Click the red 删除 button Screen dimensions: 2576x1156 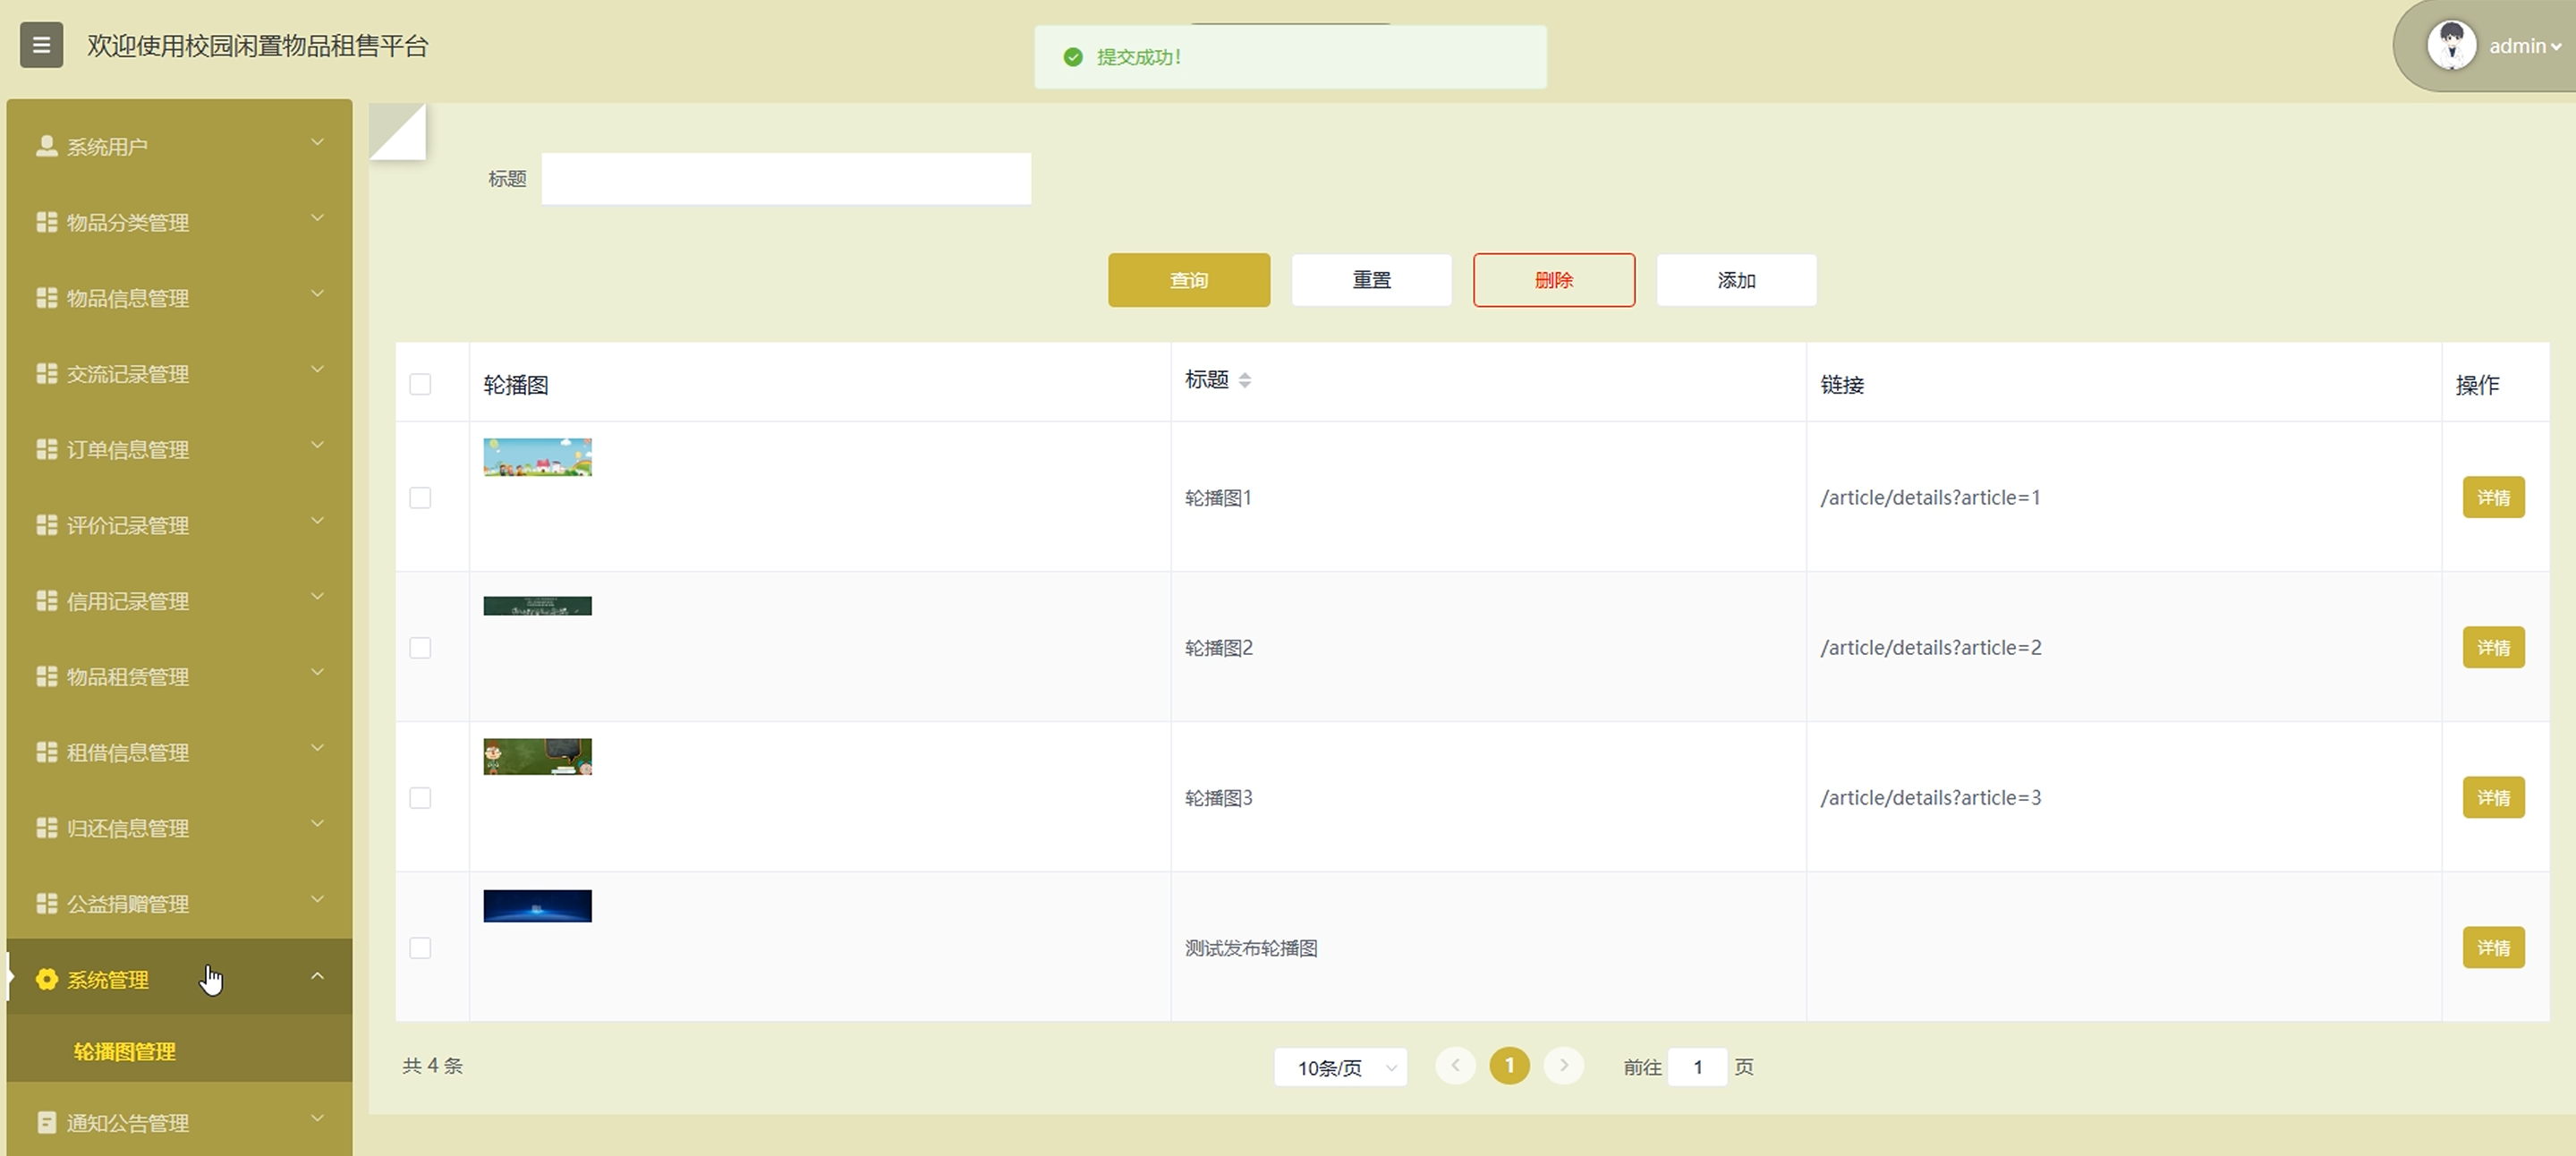click(1553, 280)
